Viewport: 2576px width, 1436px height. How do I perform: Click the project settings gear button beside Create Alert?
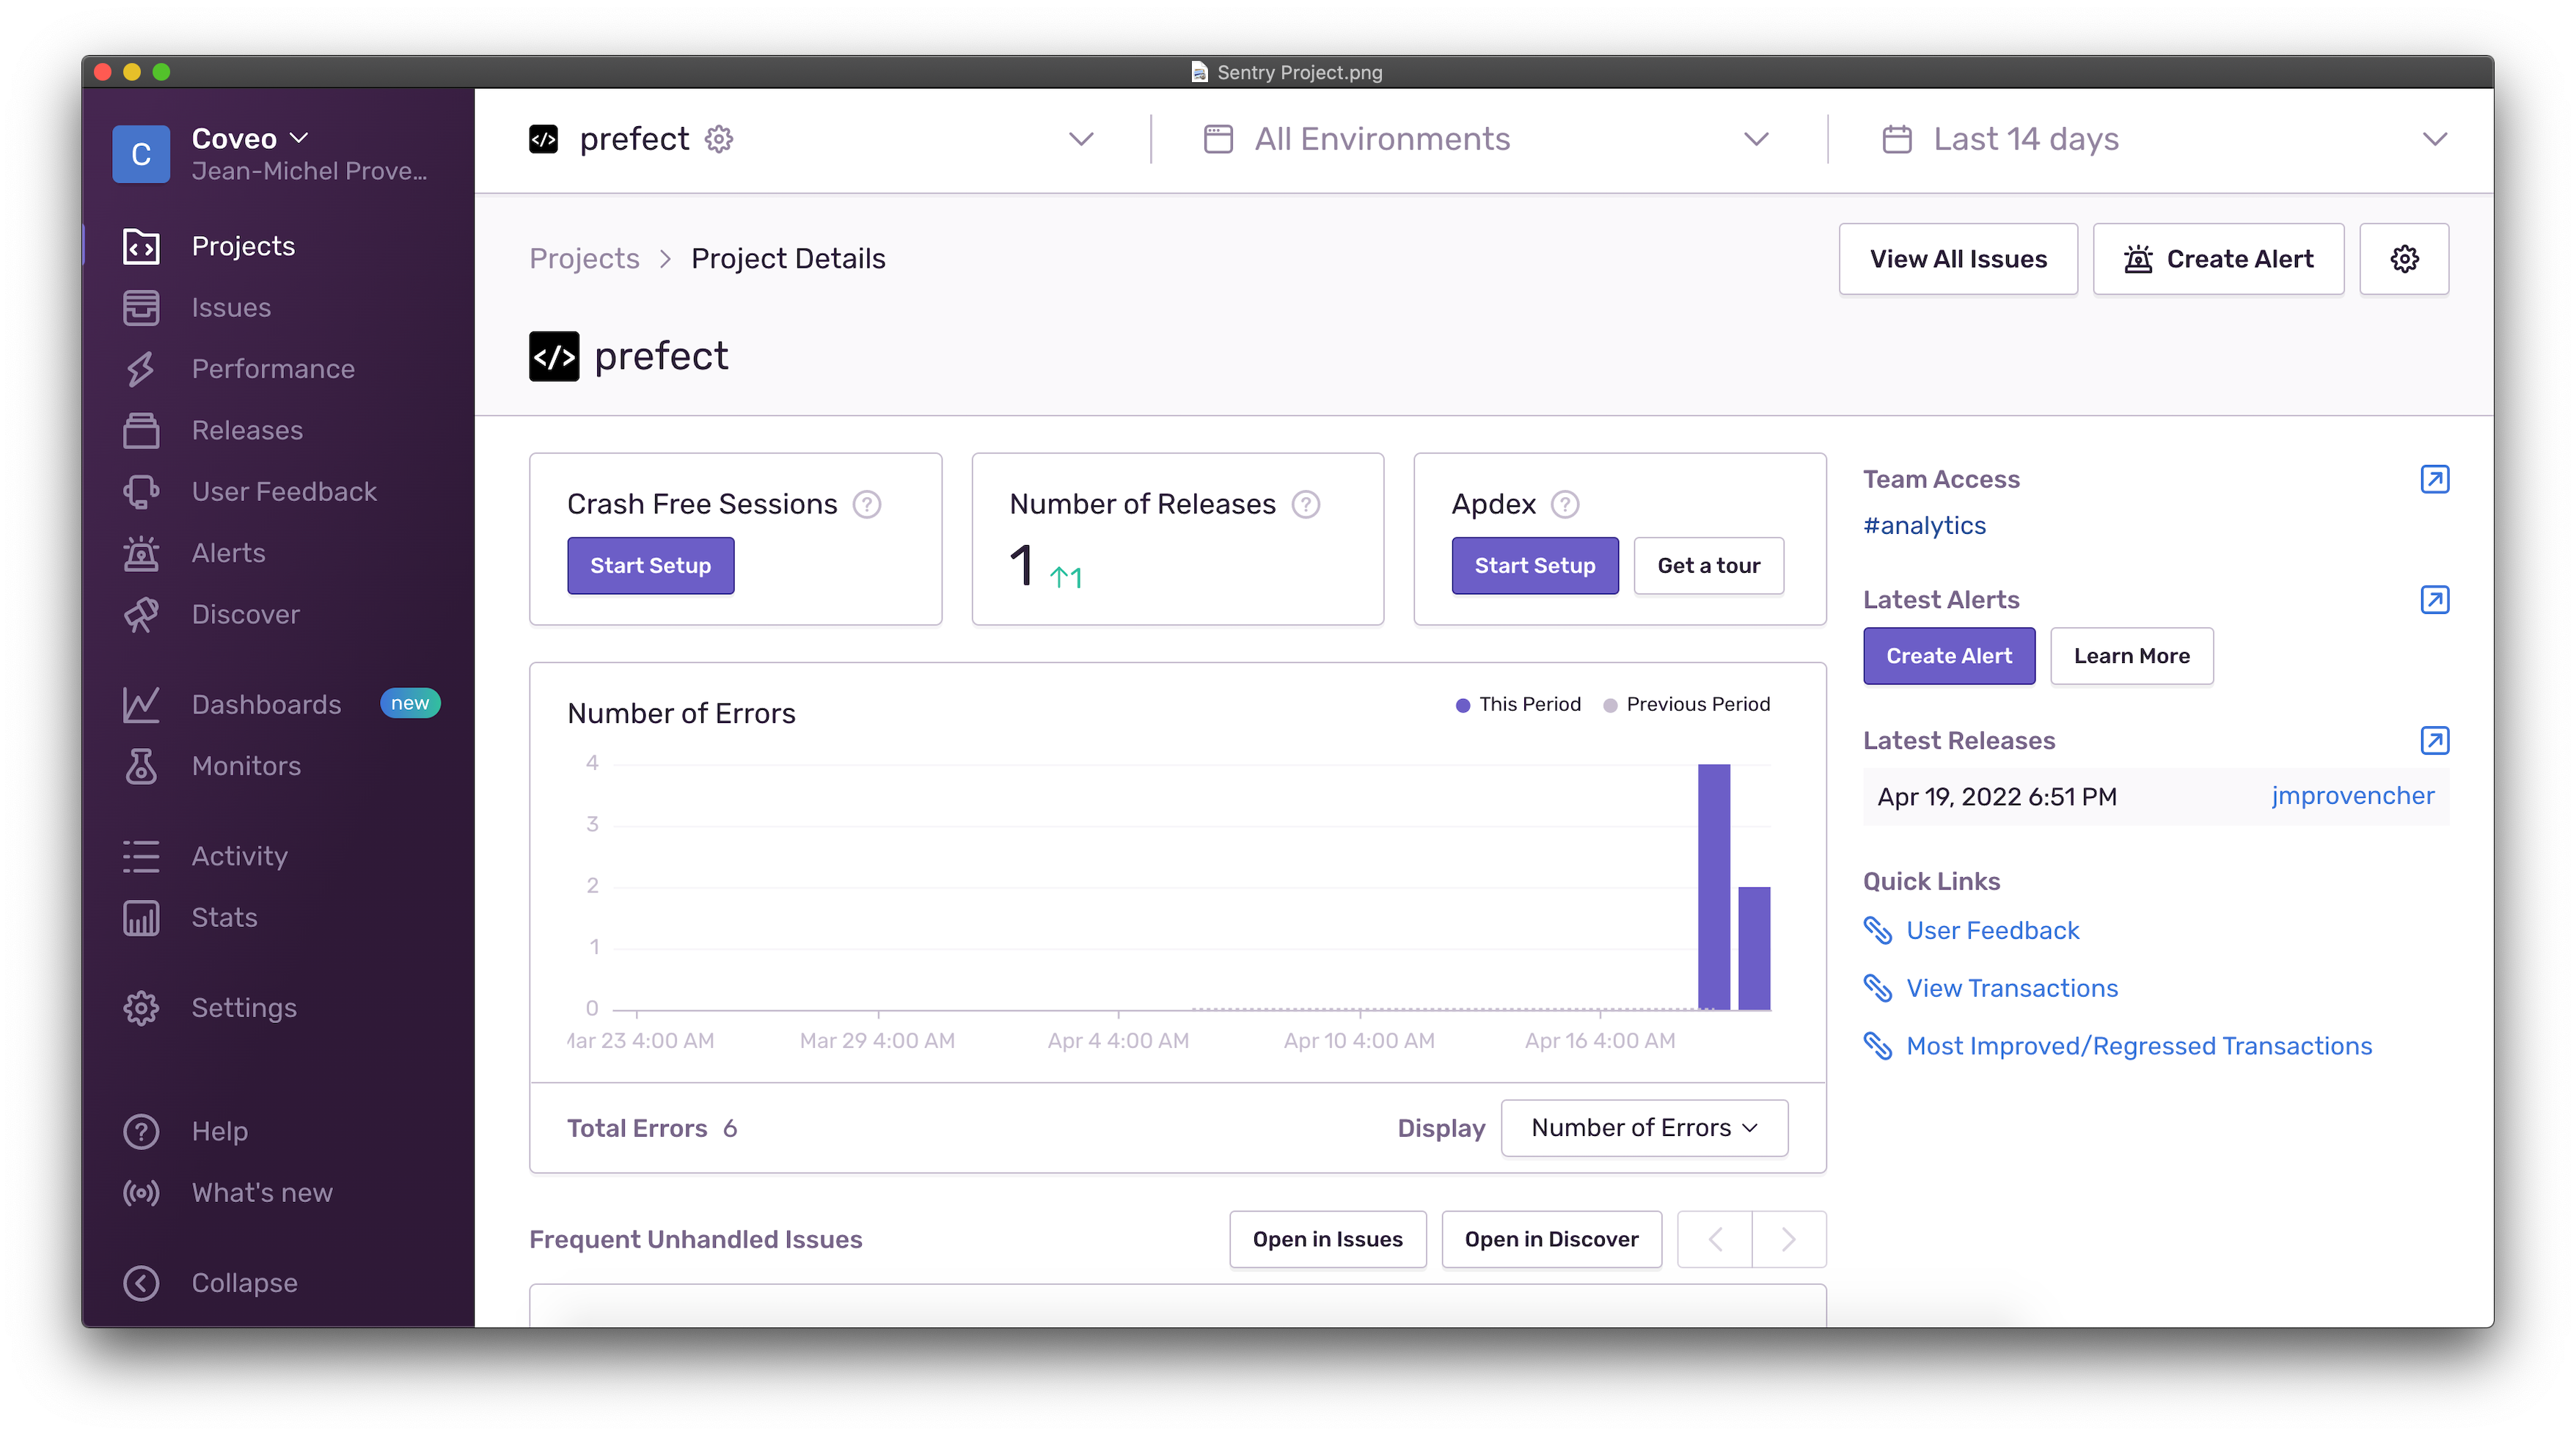point(2404,259)
